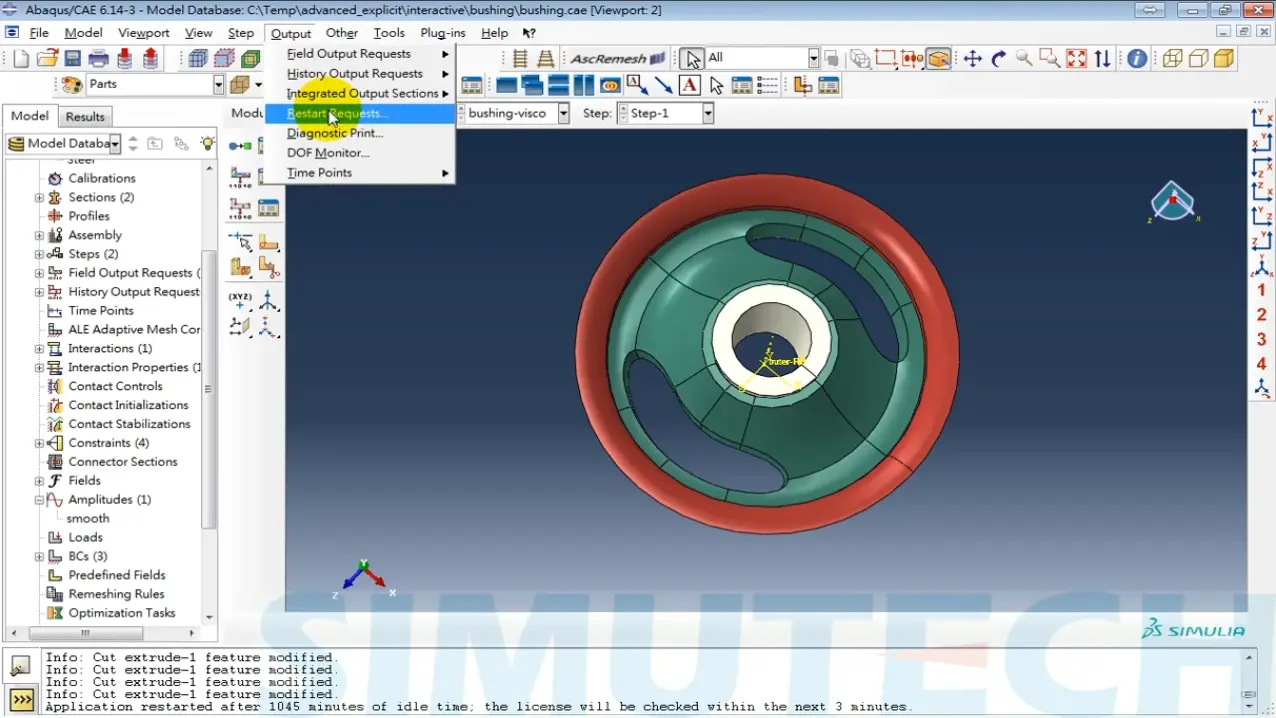Viewport: 1276px width, 718px height.
Task: Switch to hidden-line render style
Action: [1198, 59]
